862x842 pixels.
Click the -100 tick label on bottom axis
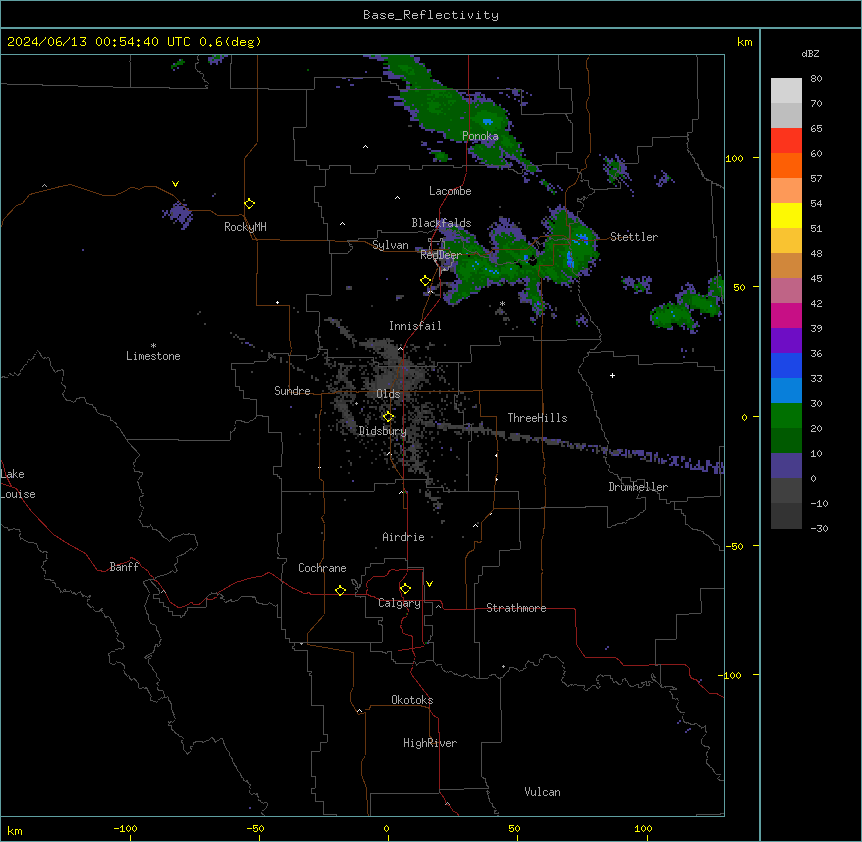click(125, 828)
